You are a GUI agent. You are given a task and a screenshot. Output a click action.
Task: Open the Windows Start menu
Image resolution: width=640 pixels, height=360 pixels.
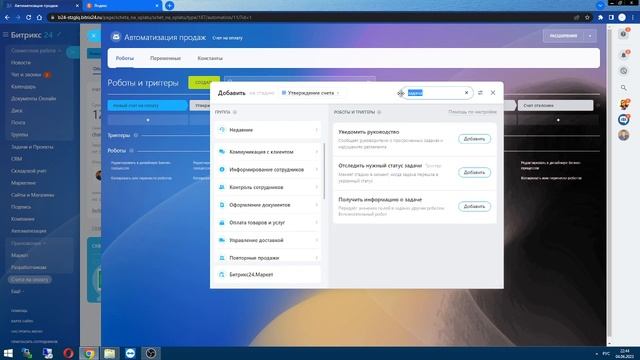pos(8,353)
